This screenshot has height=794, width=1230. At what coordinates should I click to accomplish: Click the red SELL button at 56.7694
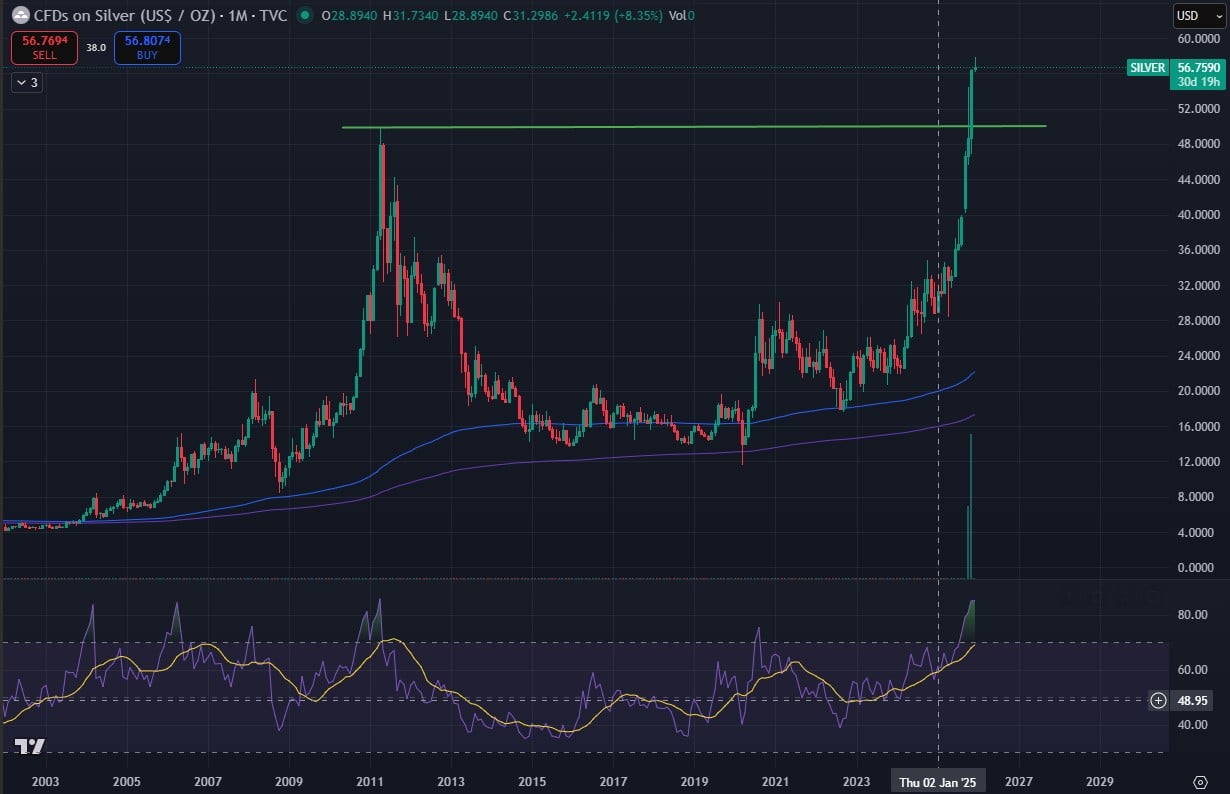point(48,48)
